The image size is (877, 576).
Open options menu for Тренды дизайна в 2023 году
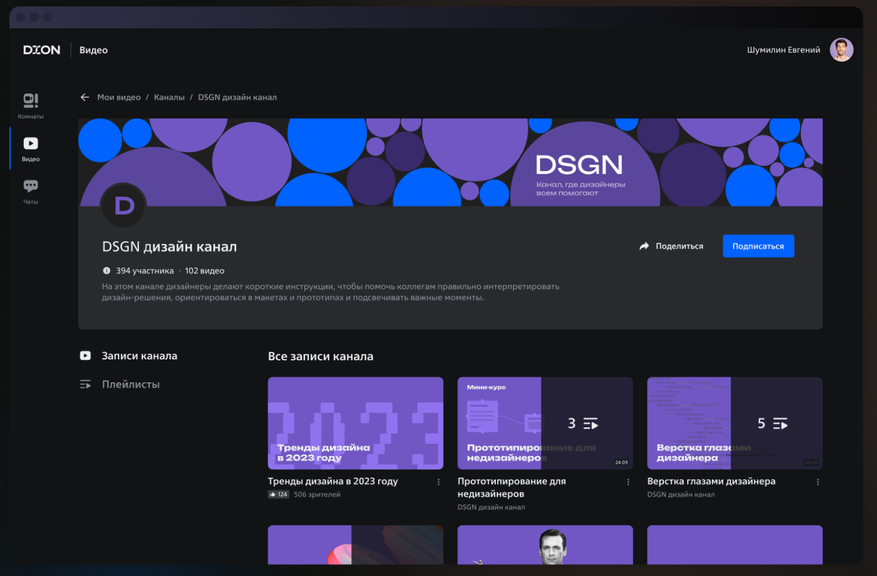pos(438,481)
